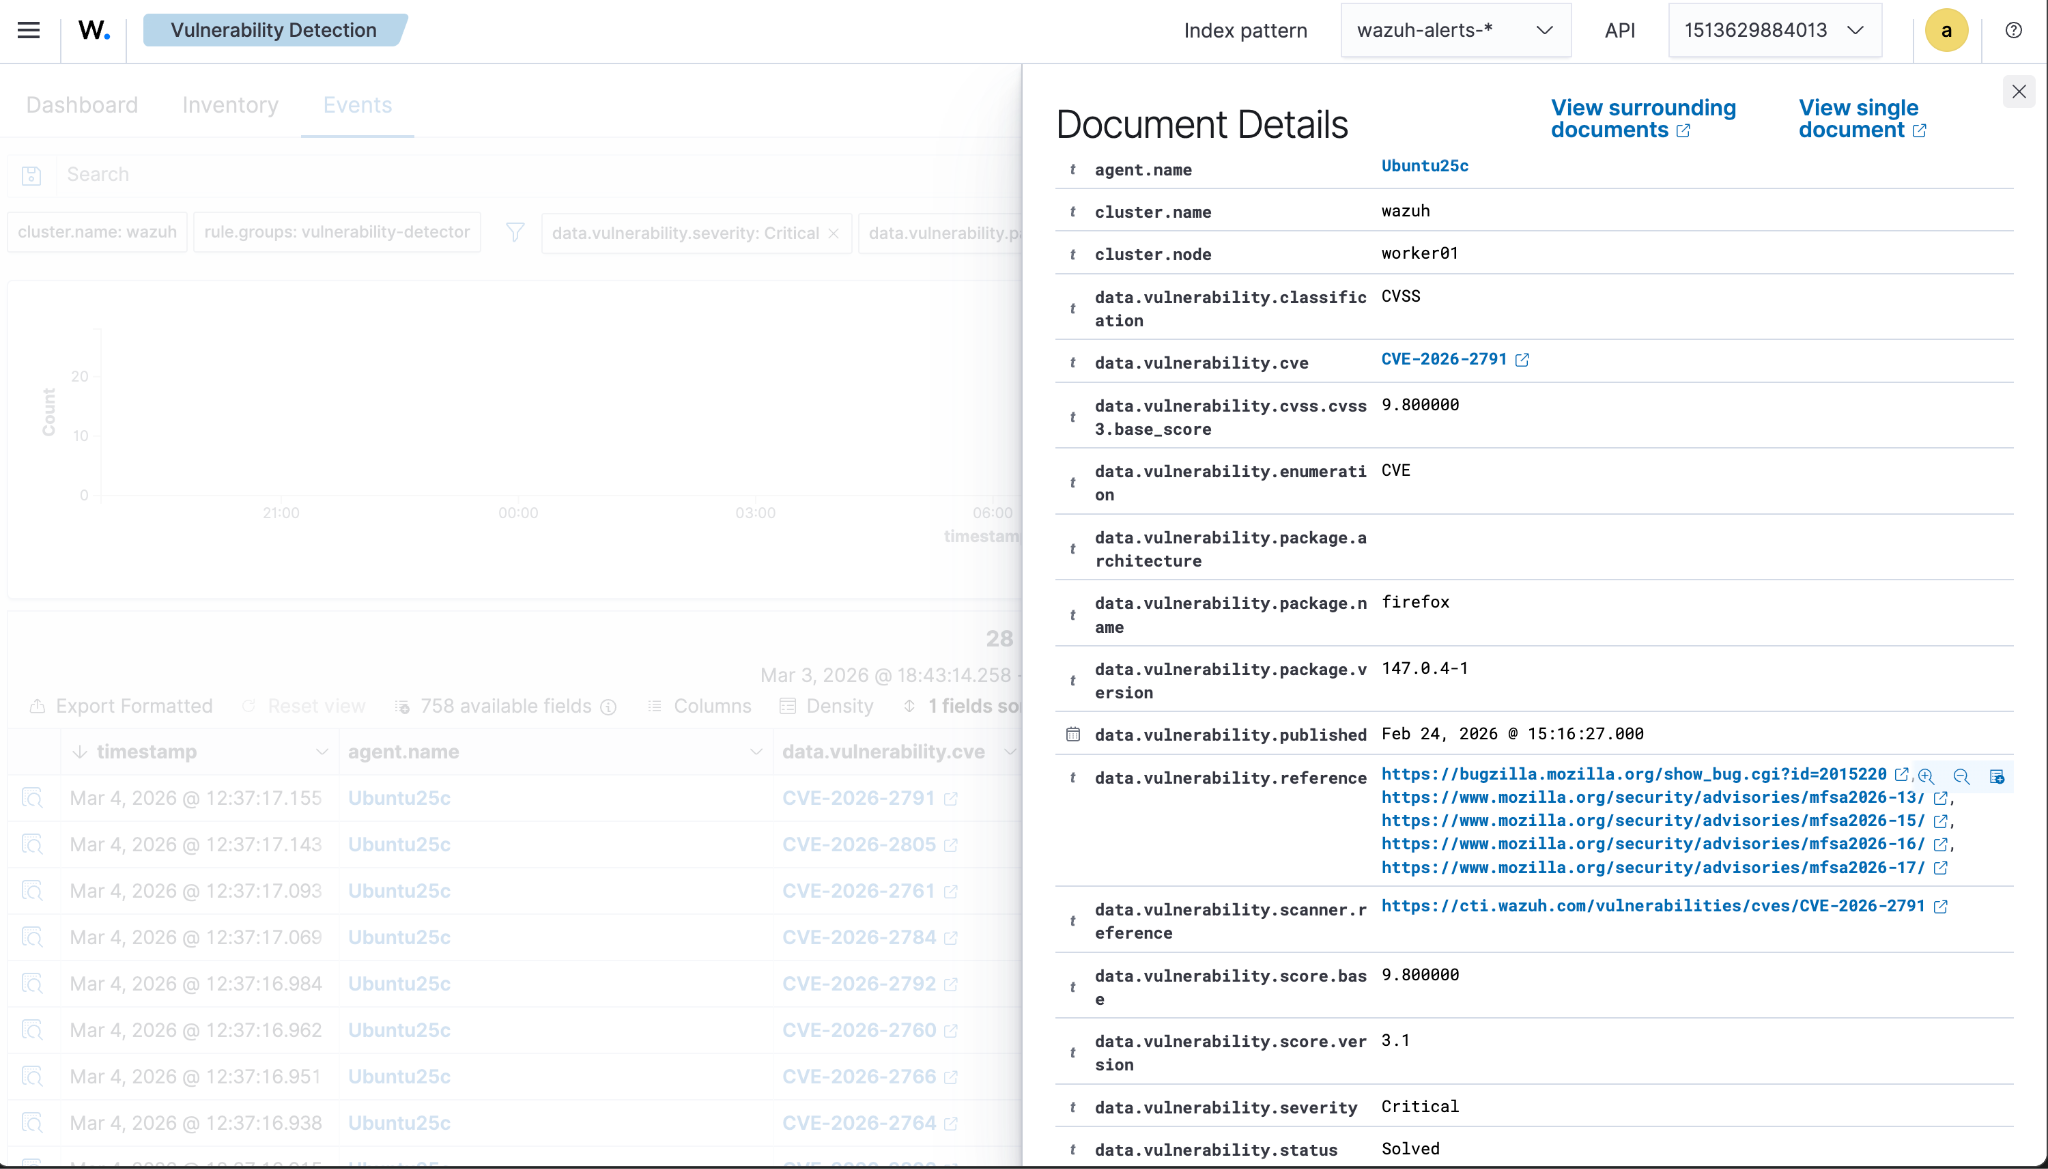Click the user avatar 'a'
This screenshot has width=2048, height=1169.
(x=1946, y=30)
